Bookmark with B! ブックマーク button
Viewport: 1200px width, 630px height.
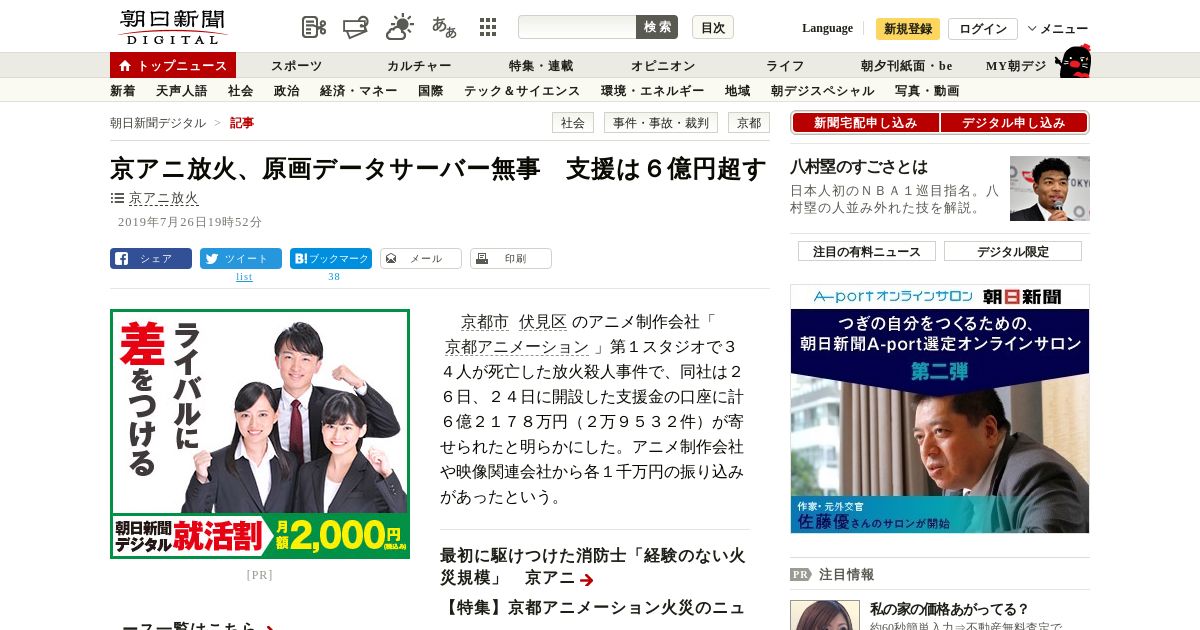click(x=331, y=258)
